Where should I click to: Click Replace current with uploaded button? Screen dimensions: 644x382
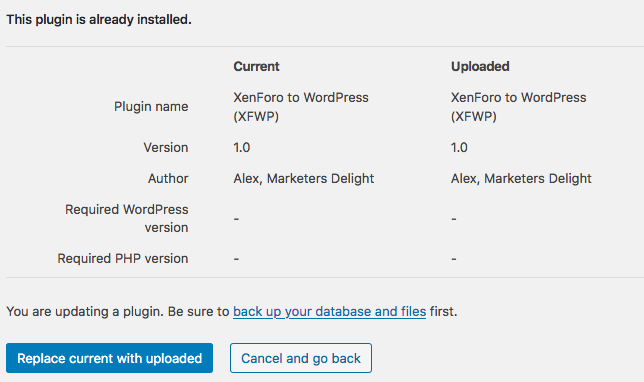click(x=109, y=358)
